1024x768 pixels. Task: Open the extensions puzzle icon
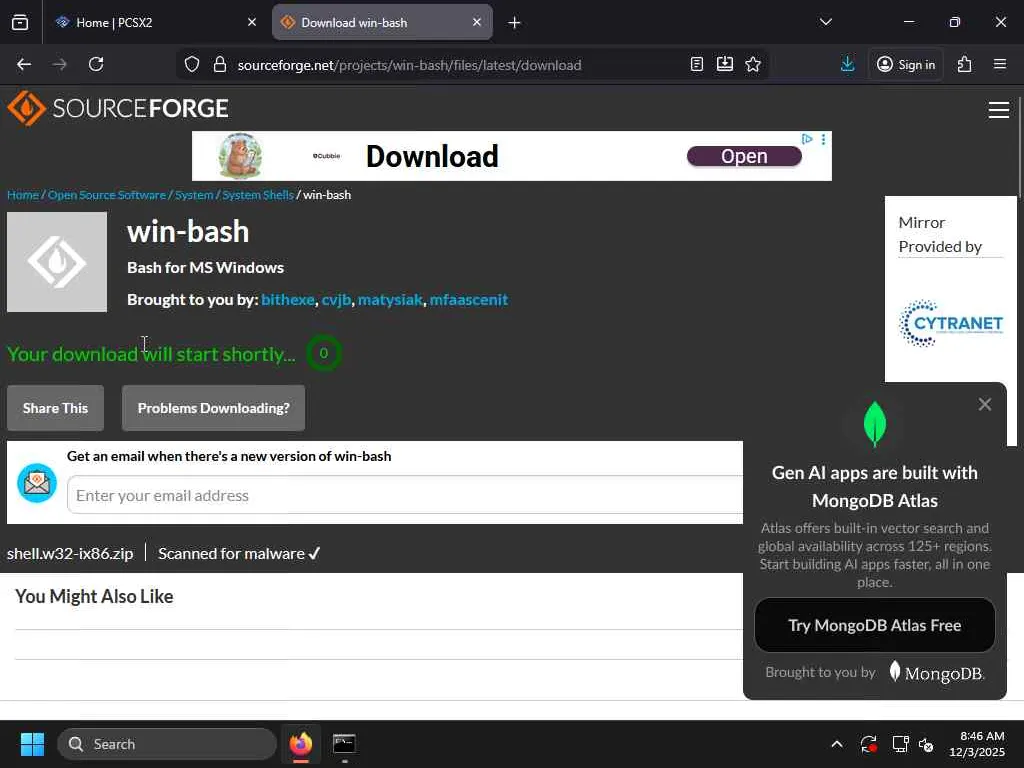965,65
